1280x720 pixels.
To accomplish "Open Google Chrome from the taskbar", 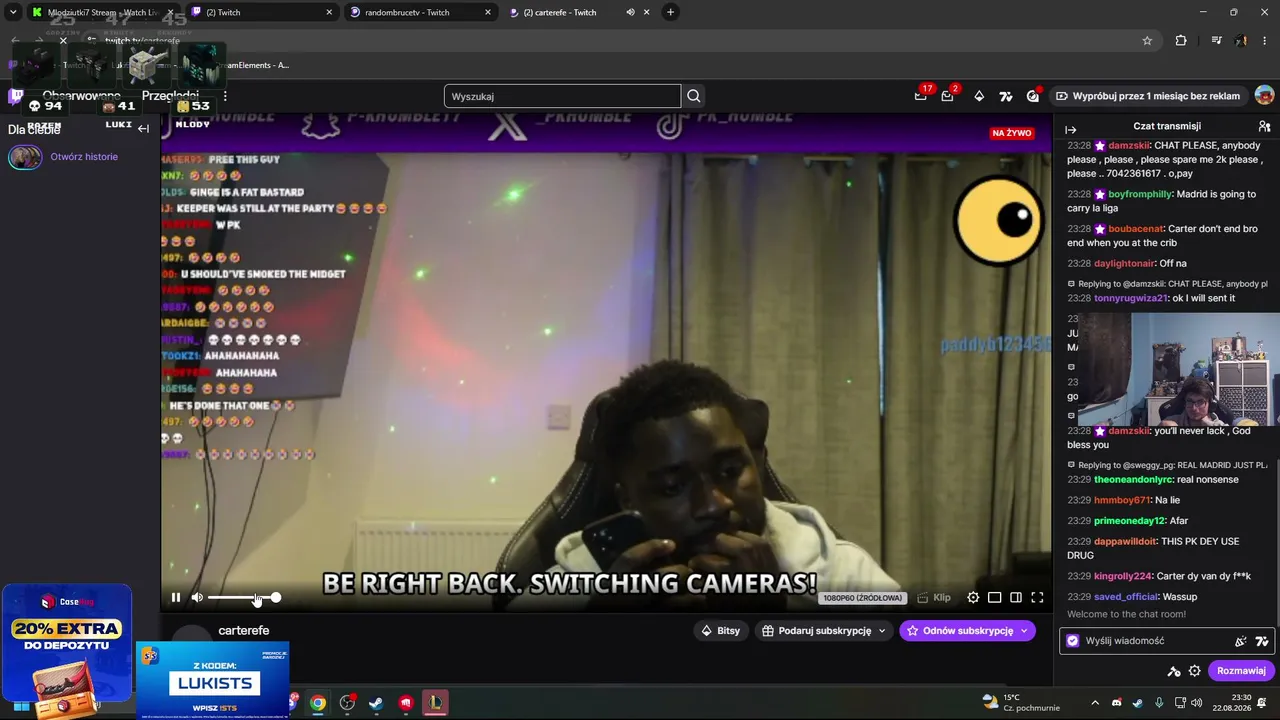I will tap(317, 703).
